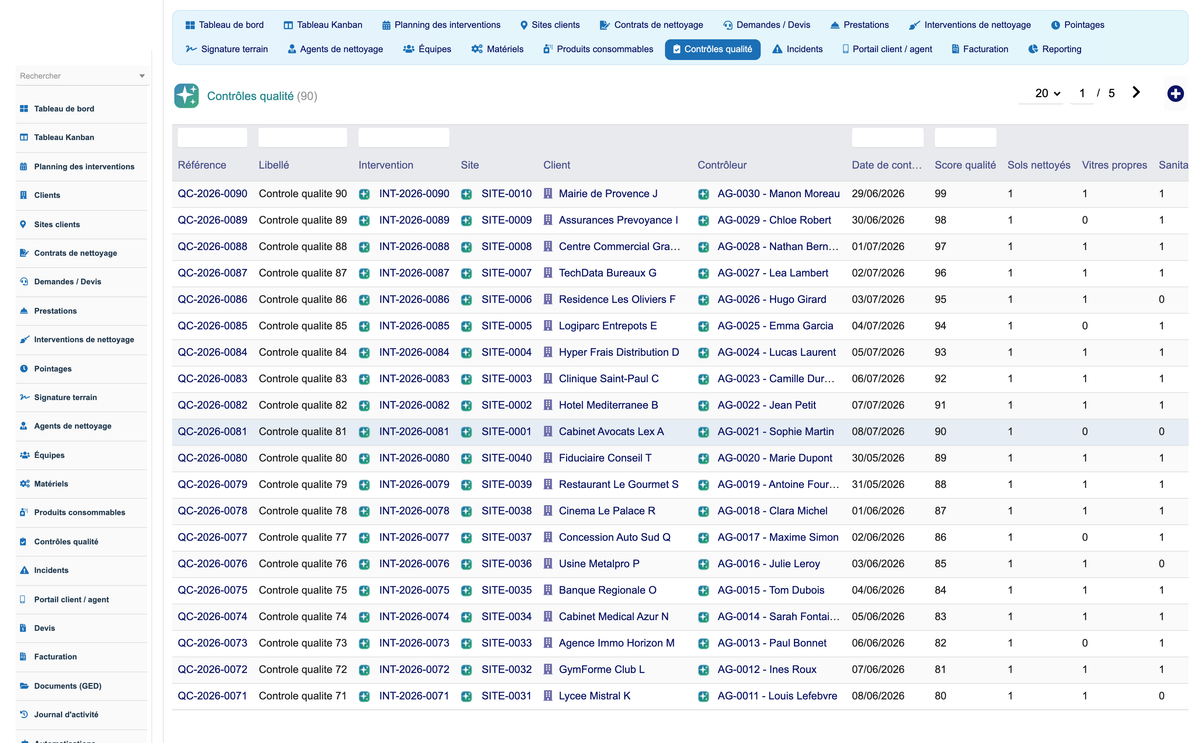
Task: Click the Référence column filter field
Action: click(x=212, y=137)
